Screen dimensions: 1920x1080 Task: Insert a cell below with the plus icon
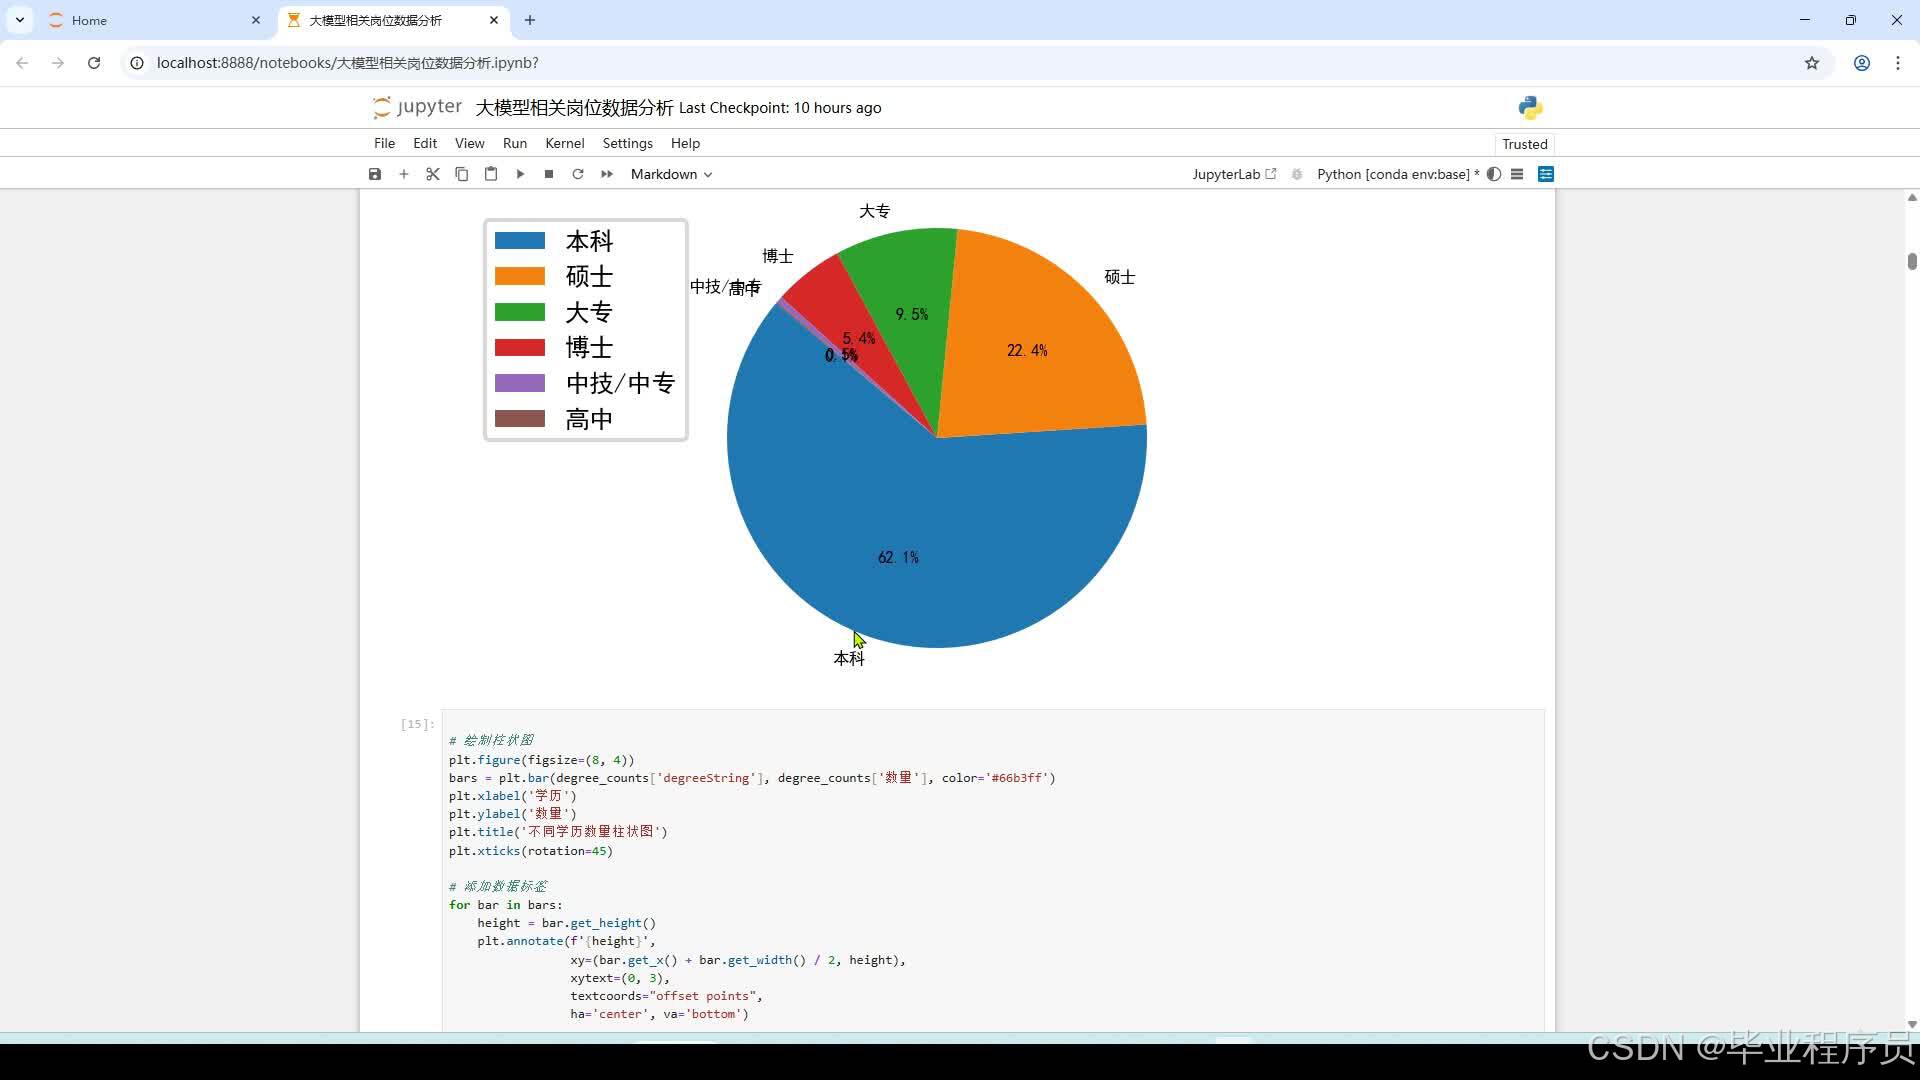pos(404,174)
